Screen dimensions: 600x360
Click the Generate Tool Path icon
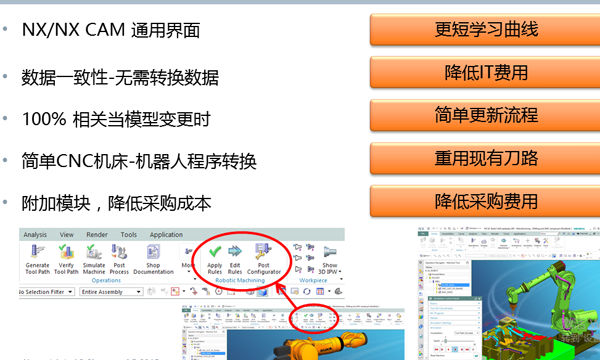pos(38,259)
